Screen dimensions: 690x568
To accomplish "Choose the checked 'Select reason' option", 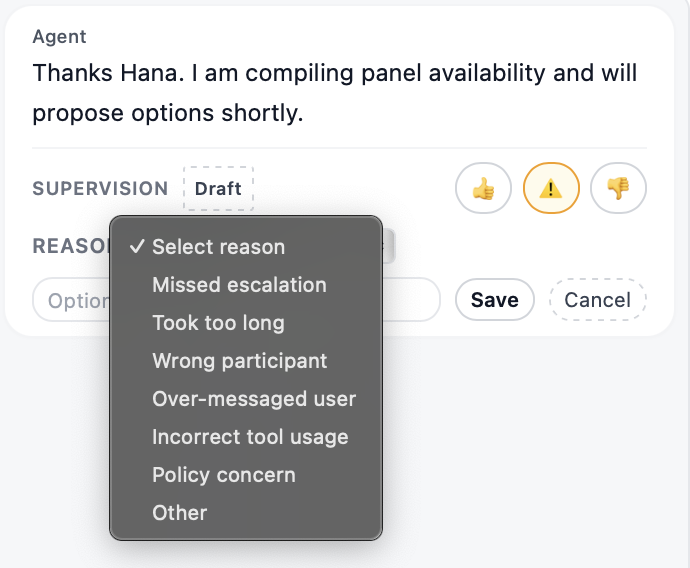I will click(x=218, y=247).
